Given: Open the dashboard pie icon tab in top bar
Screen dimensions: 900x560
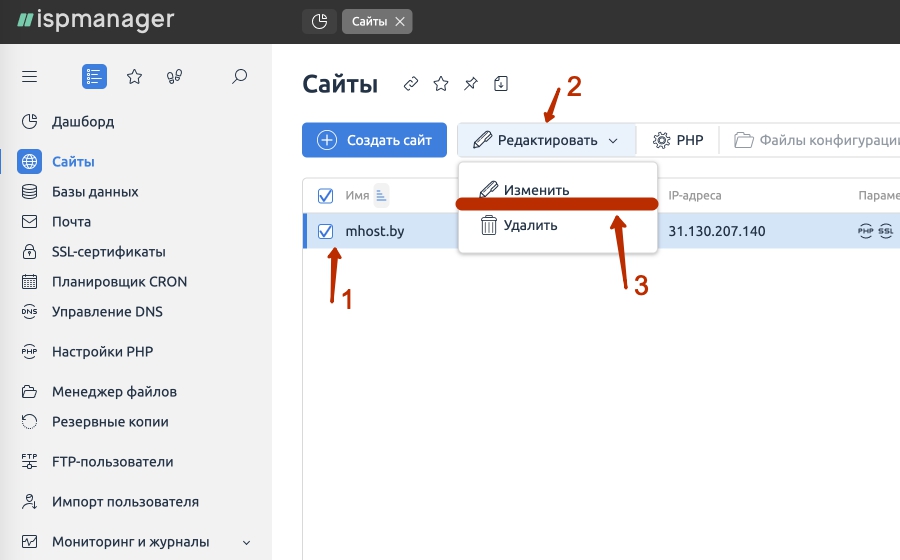Looking at the screenshot, I should (319, 21).
